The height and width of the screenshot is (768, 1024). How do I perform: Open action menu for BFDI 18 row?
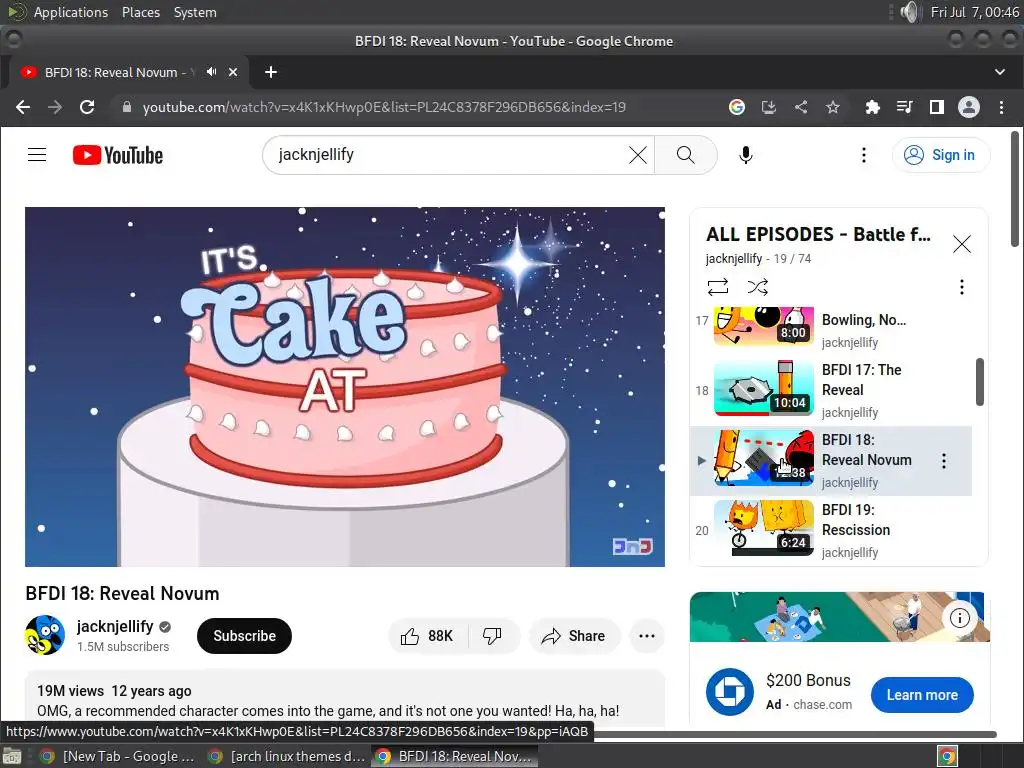(944, 461)
